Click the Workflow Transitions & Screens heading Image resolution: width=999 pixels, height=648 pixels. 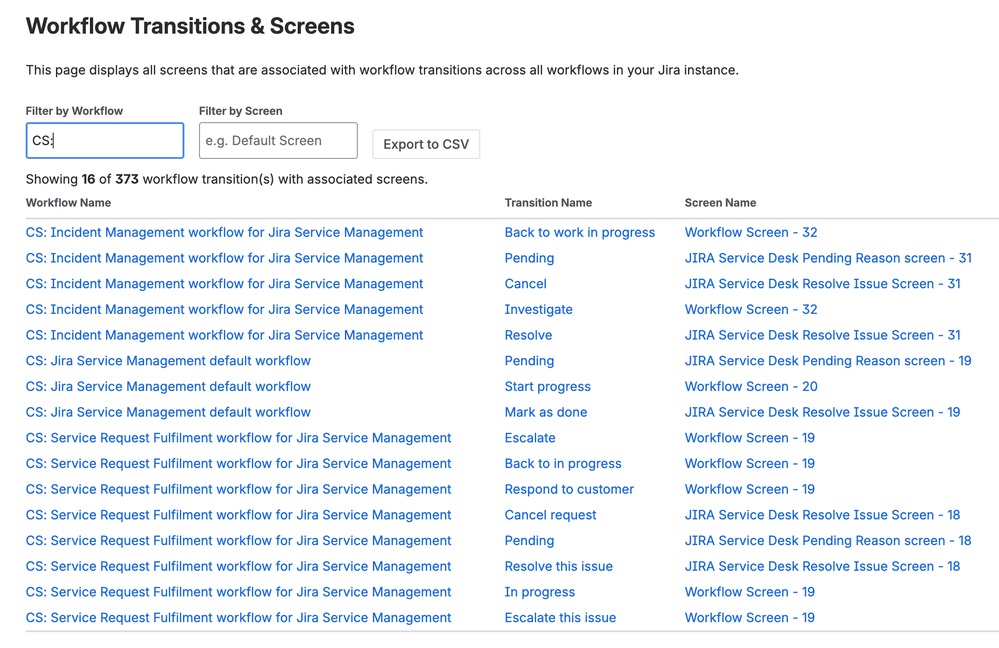tap(190, 26)
